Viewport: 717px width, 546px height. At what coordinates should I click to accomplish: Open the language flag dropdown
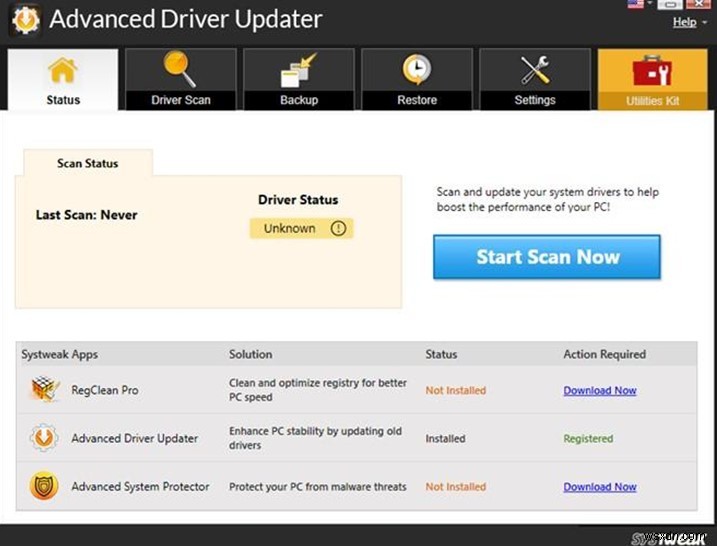pos(640,4)
